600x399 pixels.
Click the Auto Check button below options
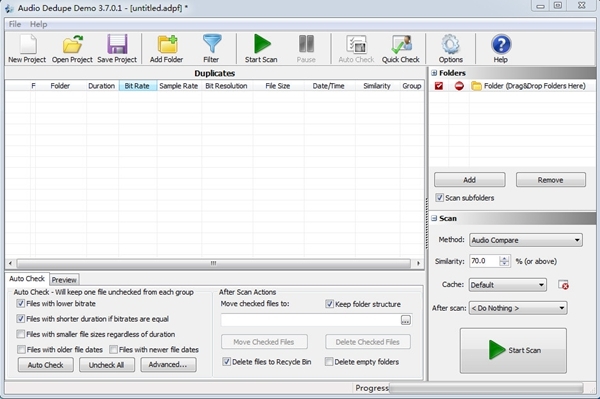click(x=46, y=365)
